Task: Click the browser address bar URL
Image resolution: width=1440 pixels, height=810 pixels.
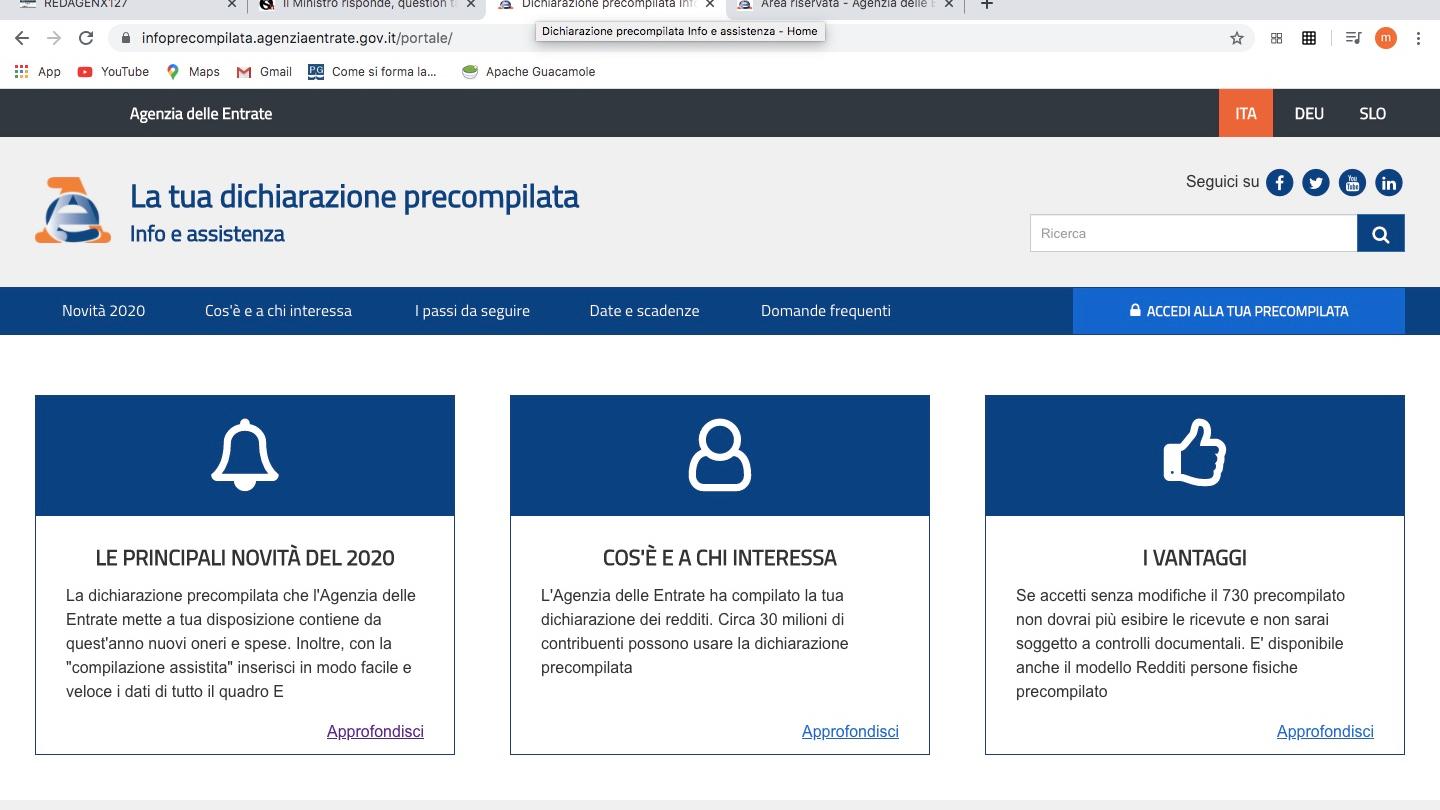Action: (x=297, y=38)
